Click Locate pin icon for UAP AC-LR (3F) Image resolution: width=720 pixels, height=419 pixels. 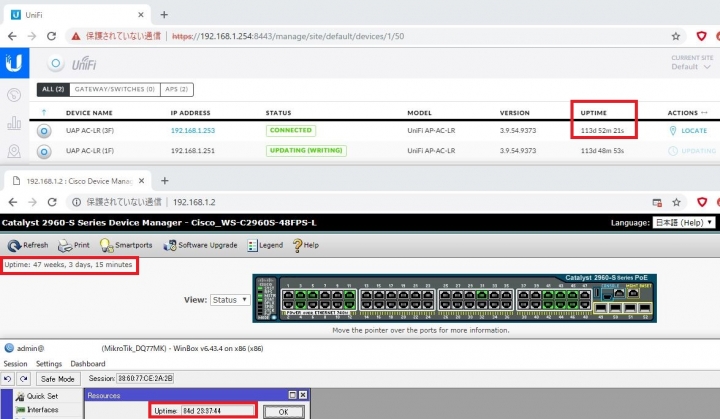(x=673, y=131)
